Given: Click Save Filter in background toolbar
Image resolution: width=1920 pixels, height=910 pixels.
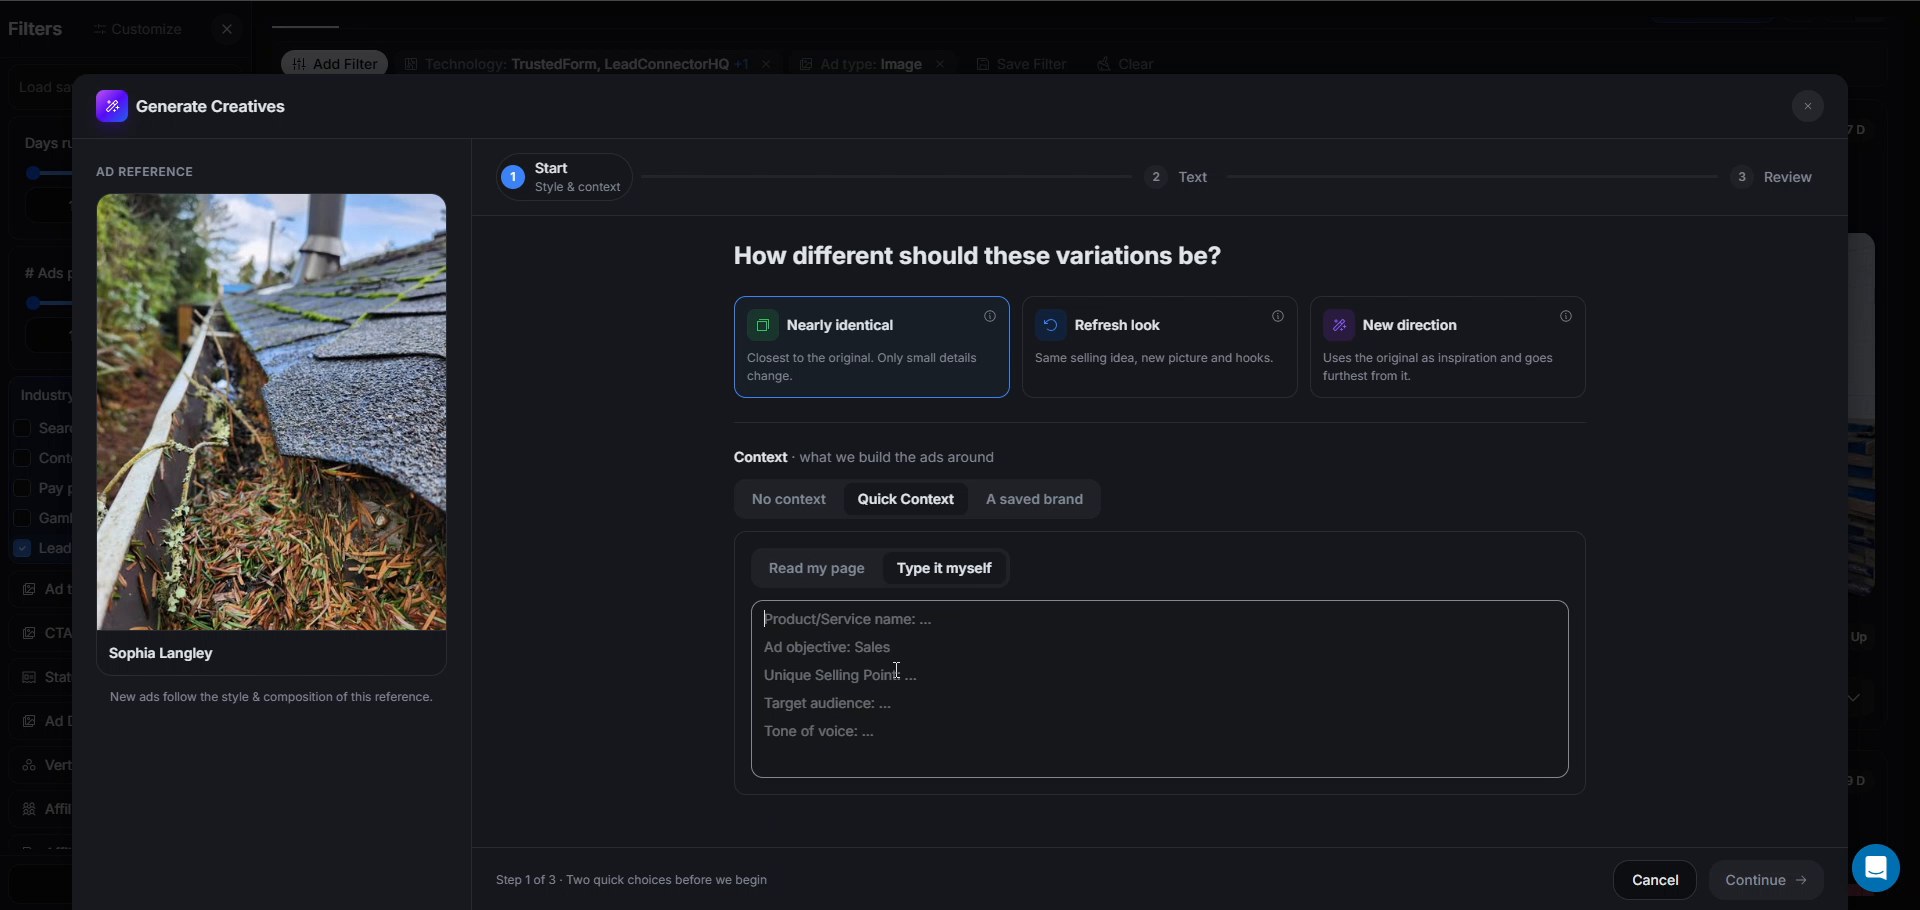Looking at the screenshot, I should click(1021, 64).
